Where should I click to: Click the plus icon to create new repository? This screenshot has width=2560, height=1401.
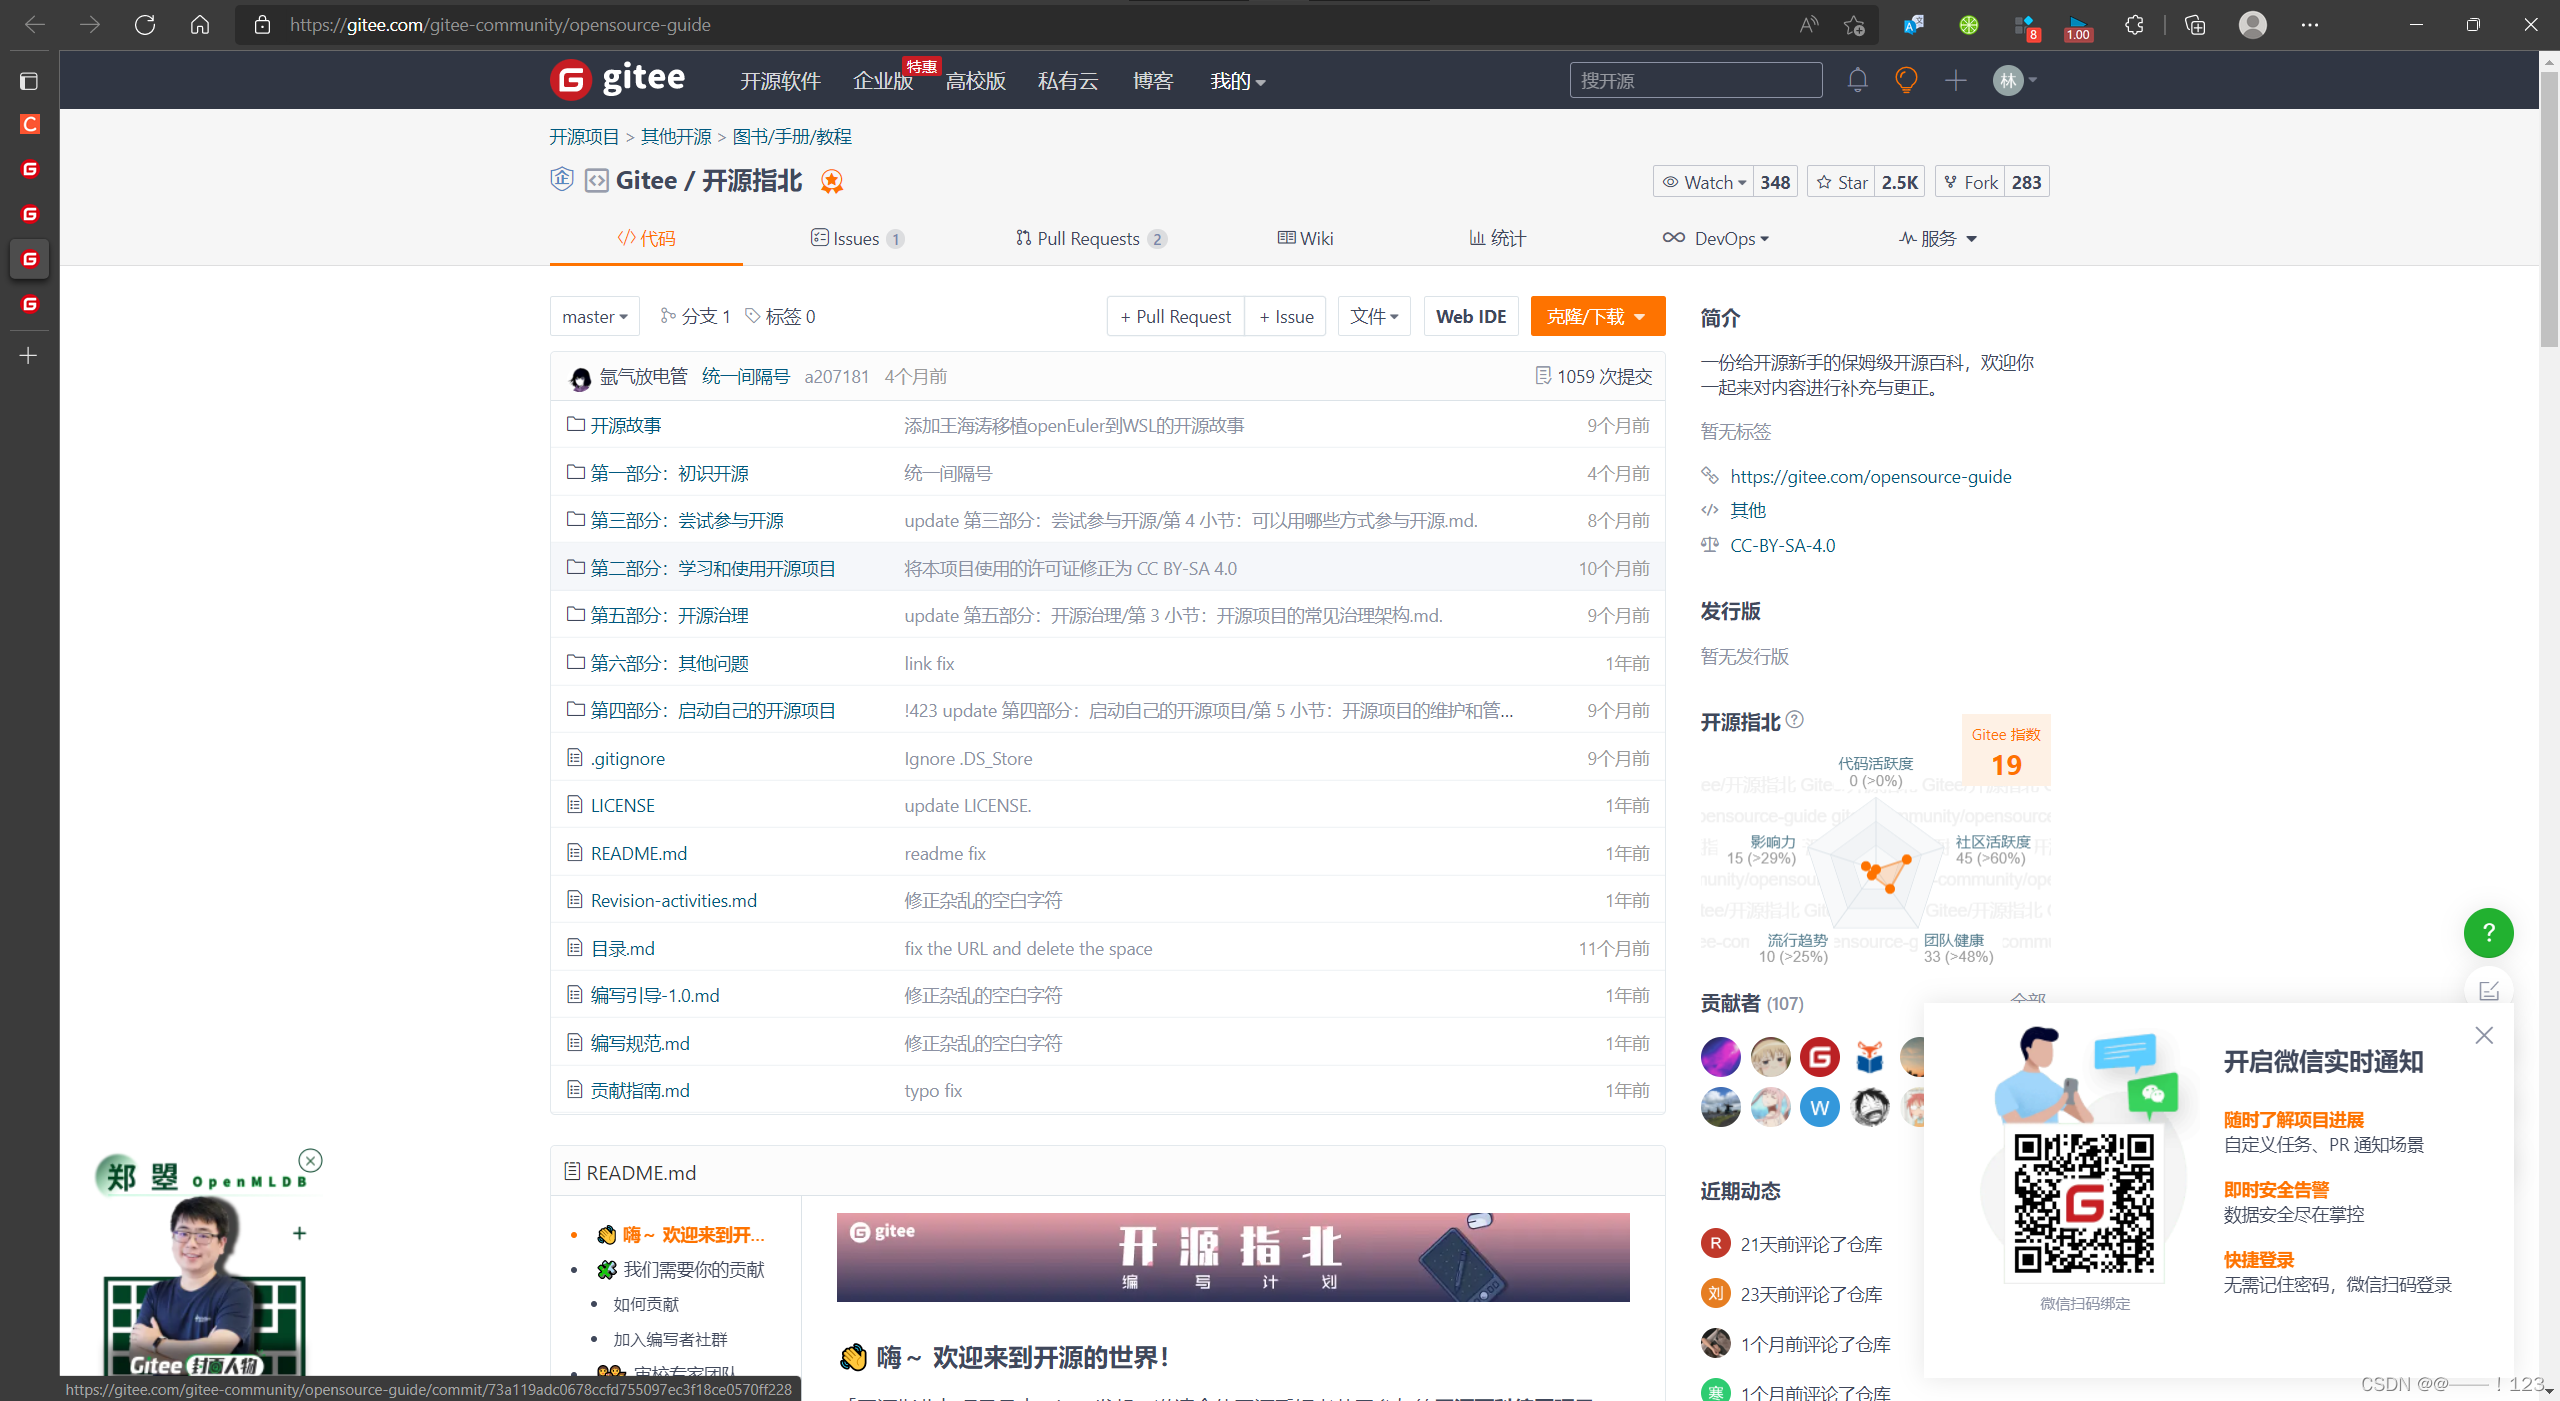(1956, 80)
